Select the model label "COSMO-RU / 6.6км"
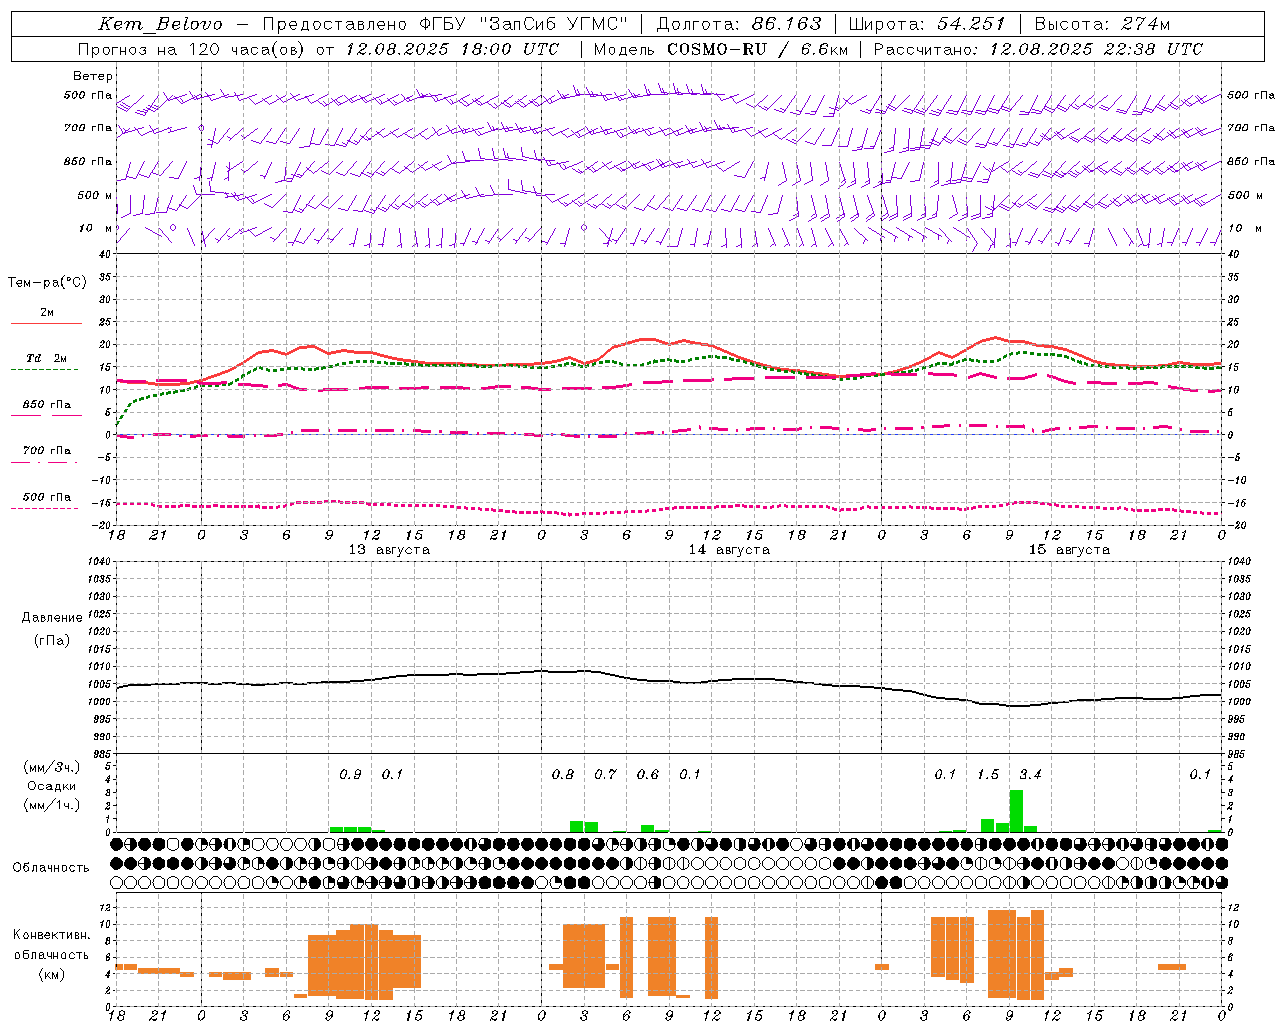Viewport: 1280px width, 1024px height. pos(758,49)
